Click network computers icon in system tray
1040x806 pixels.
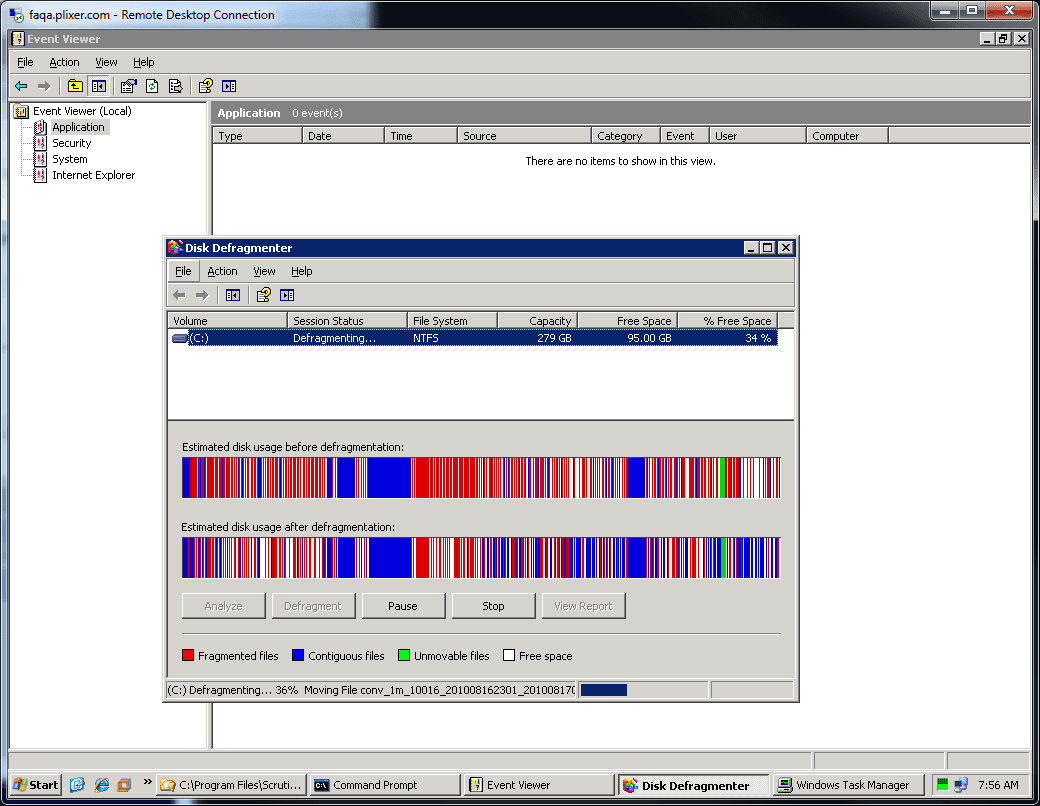[961, 785]
